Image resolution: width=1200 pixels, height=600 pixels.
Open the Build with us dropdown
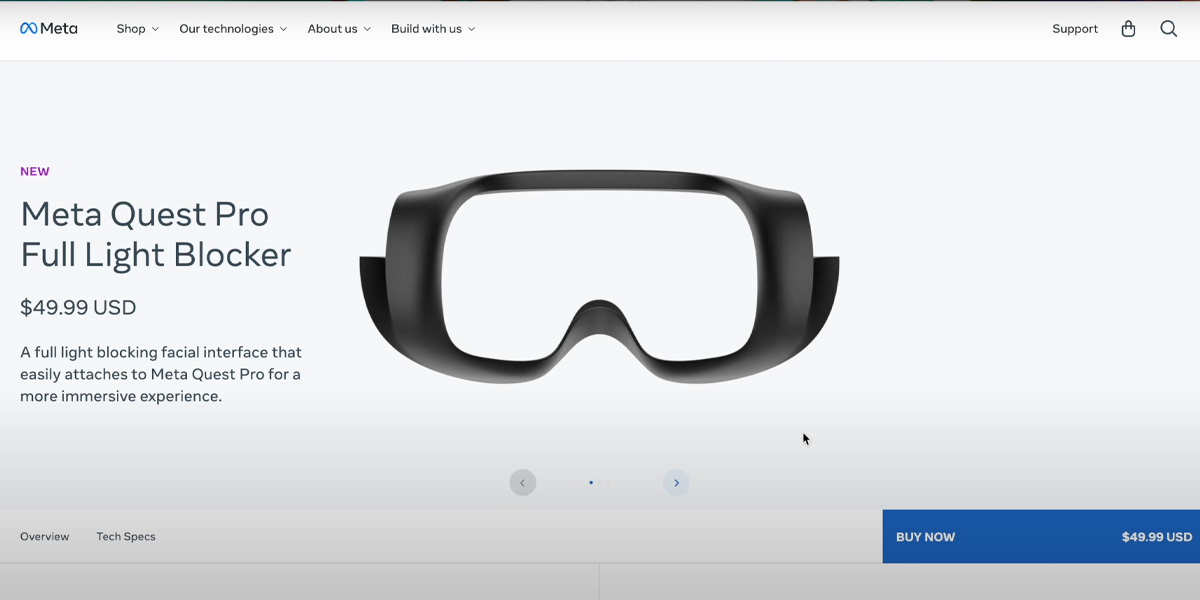tap(433, 29)
